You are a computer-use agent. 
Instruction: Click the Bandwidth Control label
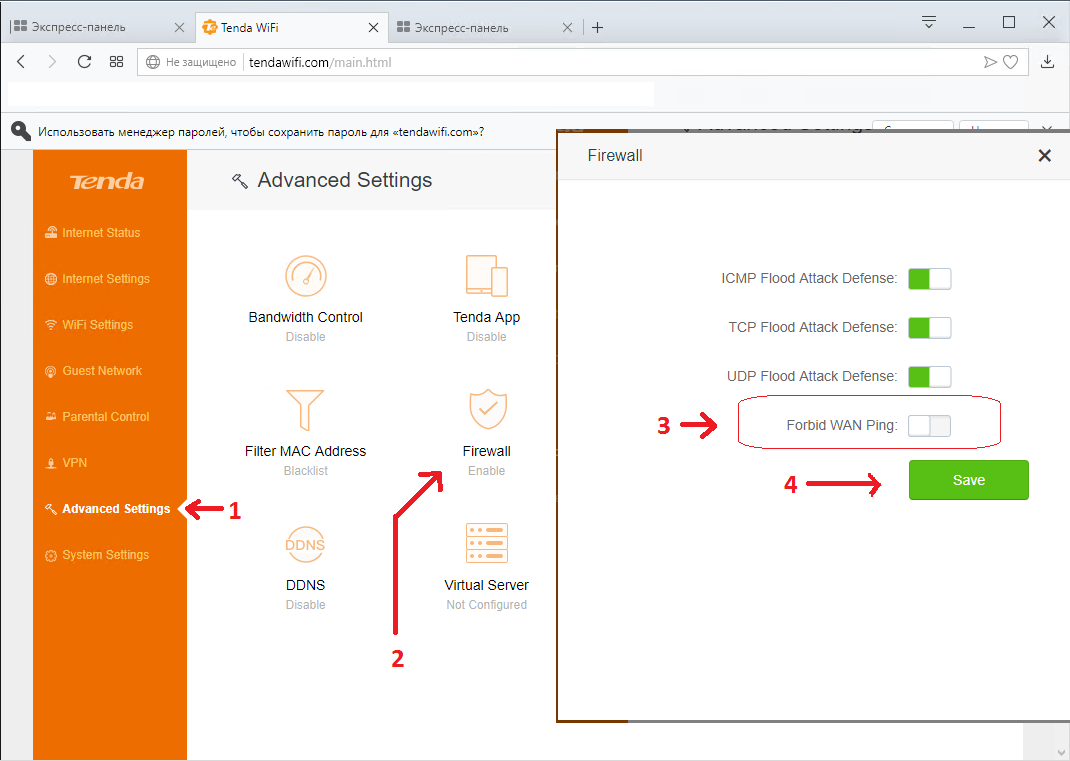click(x=306, y=317)
